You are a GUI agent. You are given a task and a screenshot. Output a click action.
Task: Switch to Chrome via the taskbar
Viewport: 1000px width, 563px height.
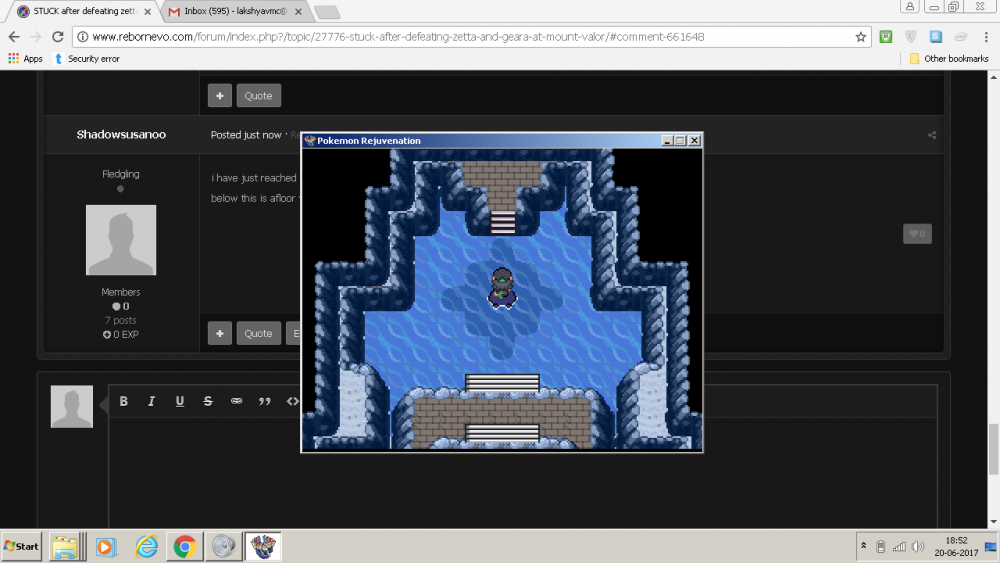click(185, 547)
